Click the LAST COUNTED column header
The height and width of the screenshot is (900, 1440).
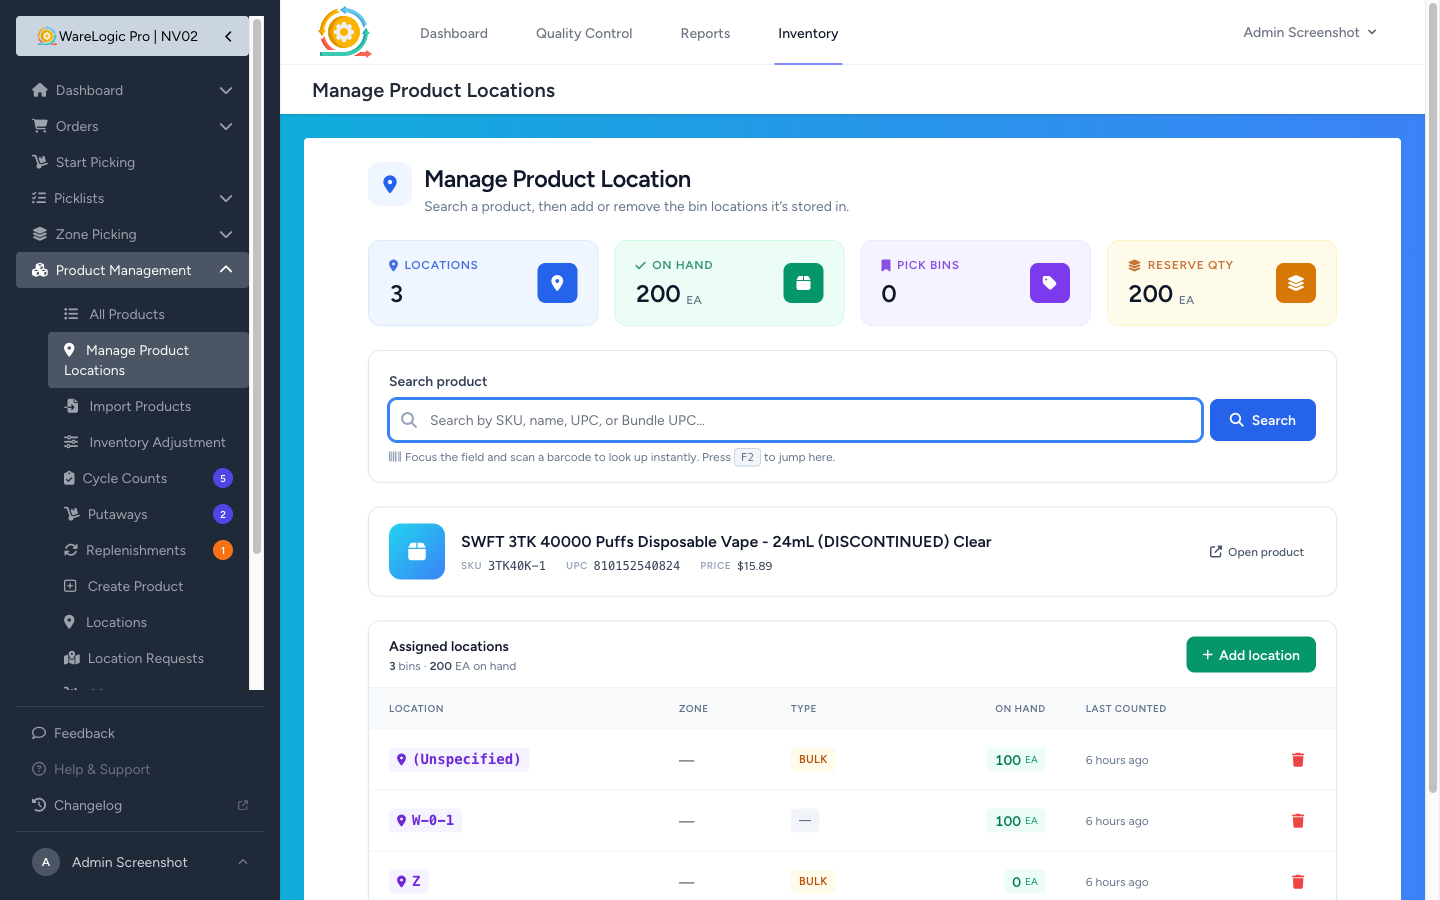coord(1126,709)
